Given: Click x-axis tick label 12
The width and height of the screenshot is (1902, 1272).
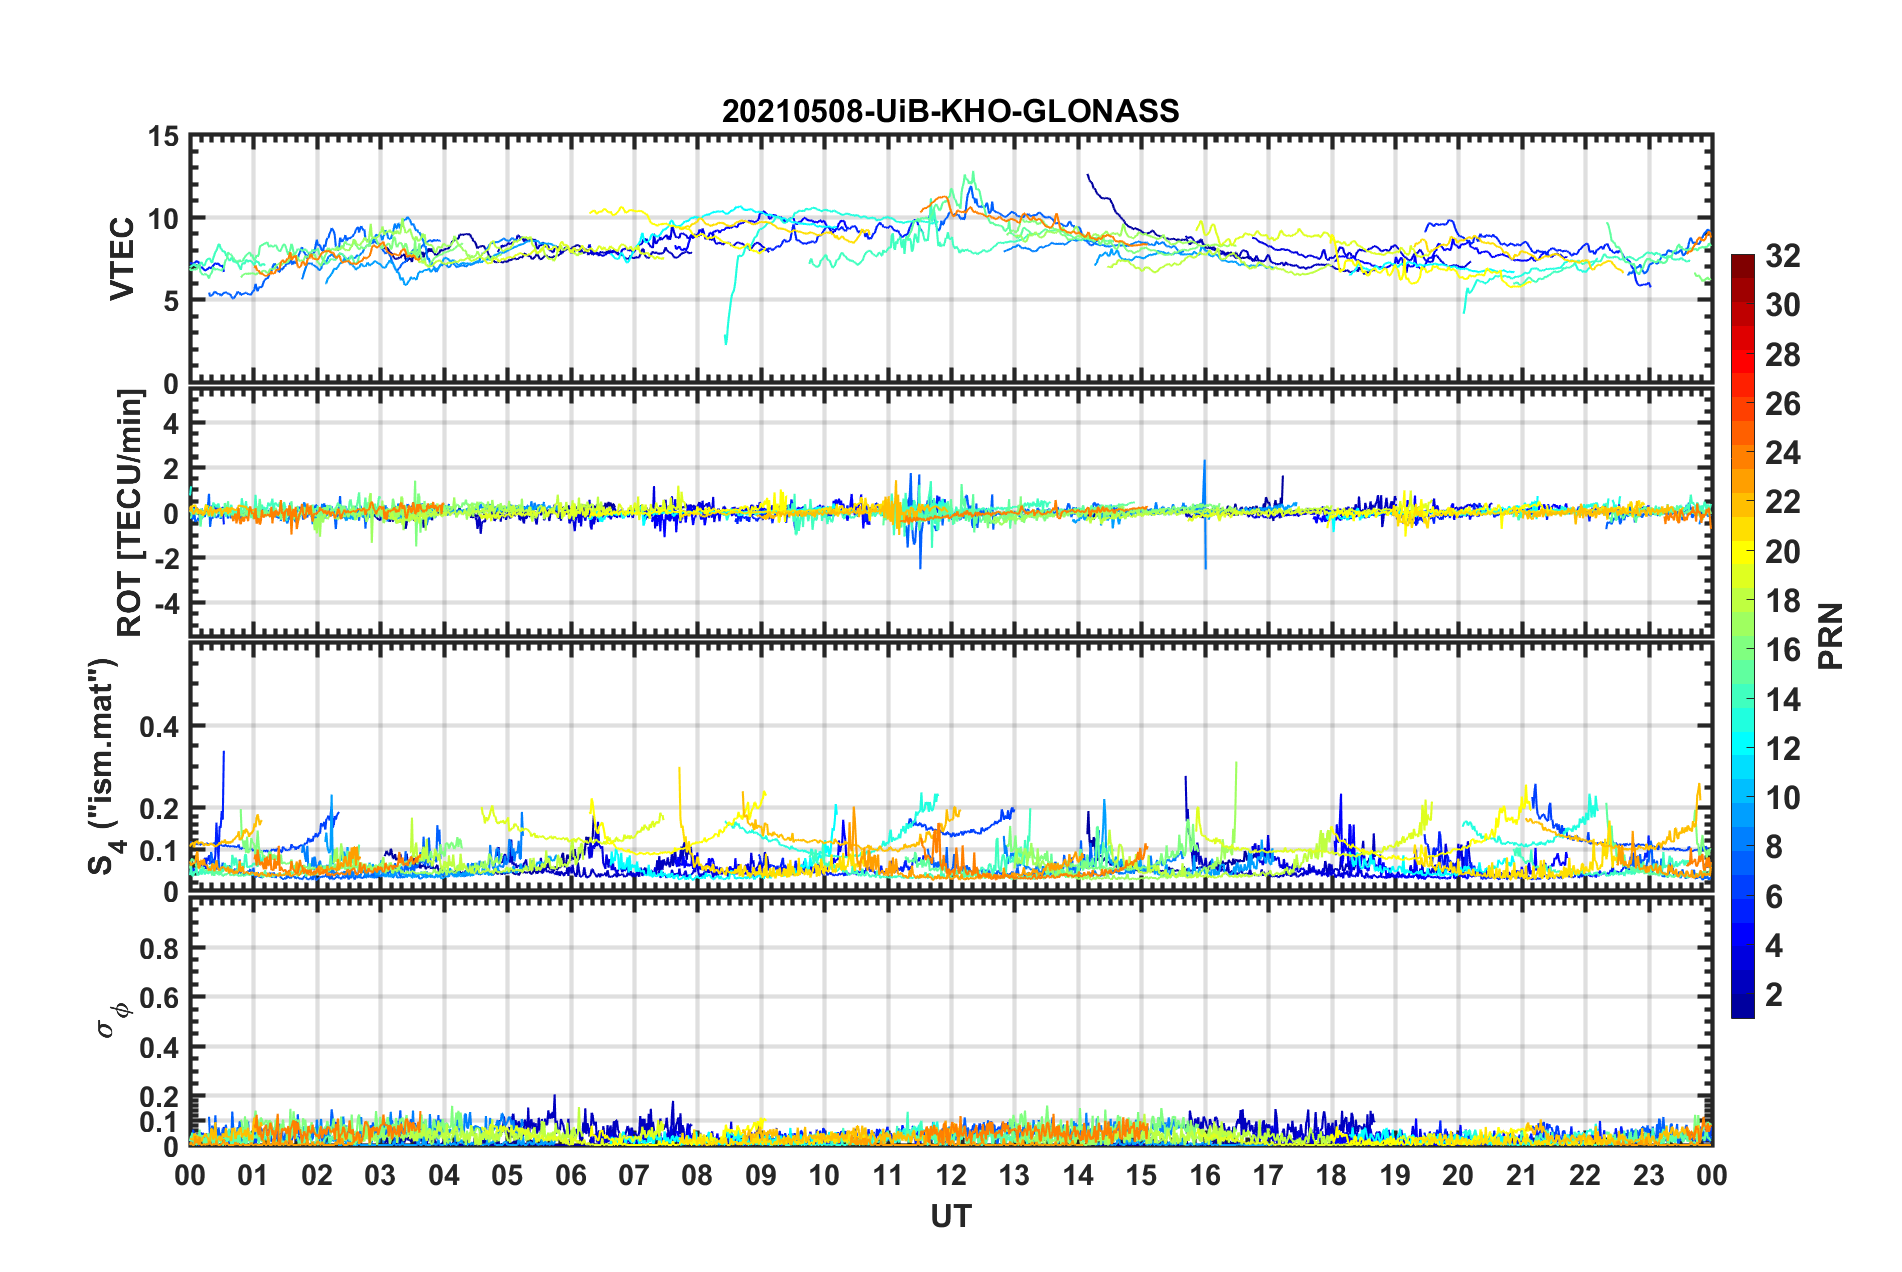Looking at the screenshot, I should [951, 1175].
